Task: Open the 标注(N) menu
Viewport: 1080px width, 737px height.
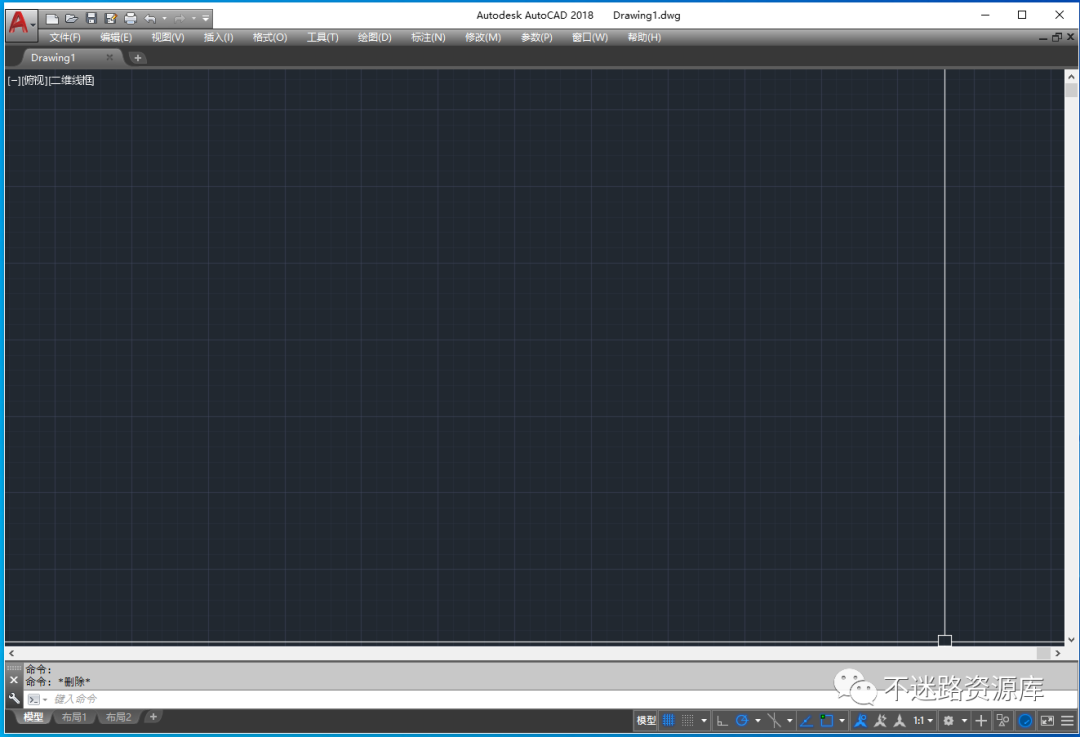Action: [428, 37]
